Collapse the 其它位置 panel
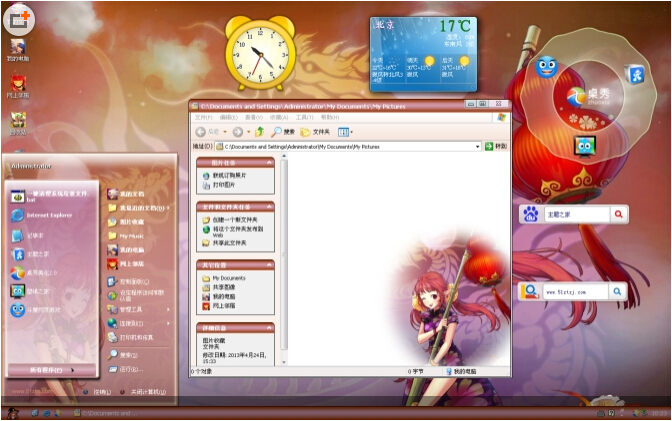 click(x=270, y=265)
